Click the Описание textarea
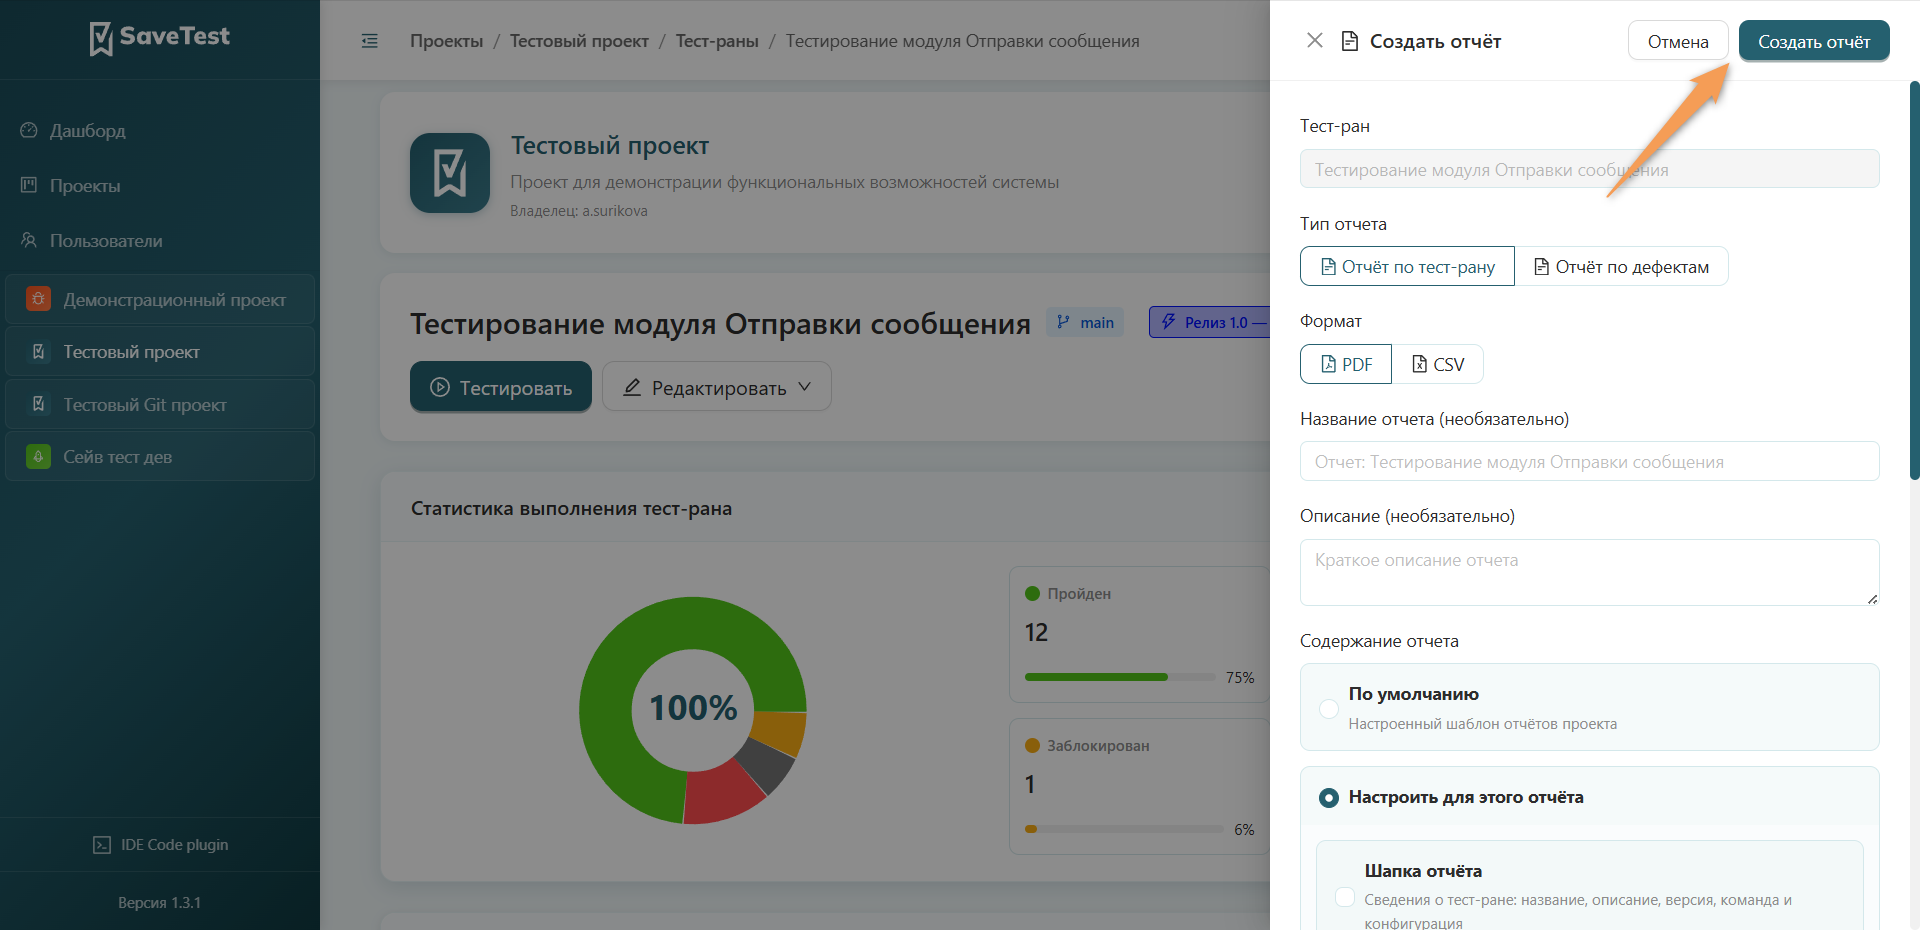1920x930 pixels. click(1590, 572)
